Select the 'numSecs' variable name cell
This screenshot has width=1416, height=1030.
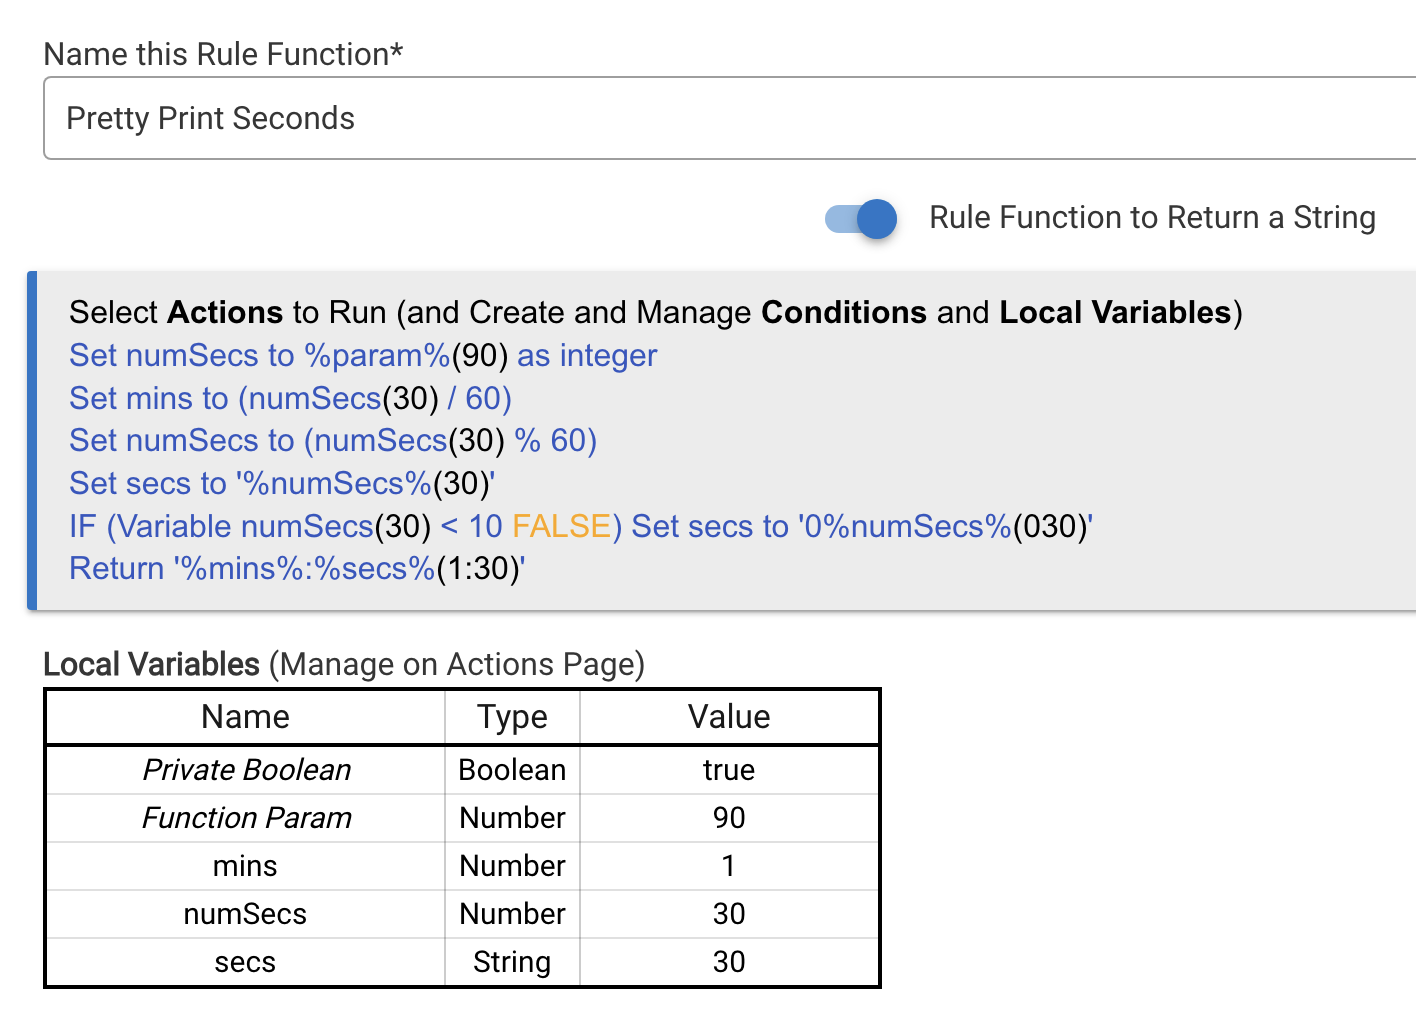[x=245, y=914]
